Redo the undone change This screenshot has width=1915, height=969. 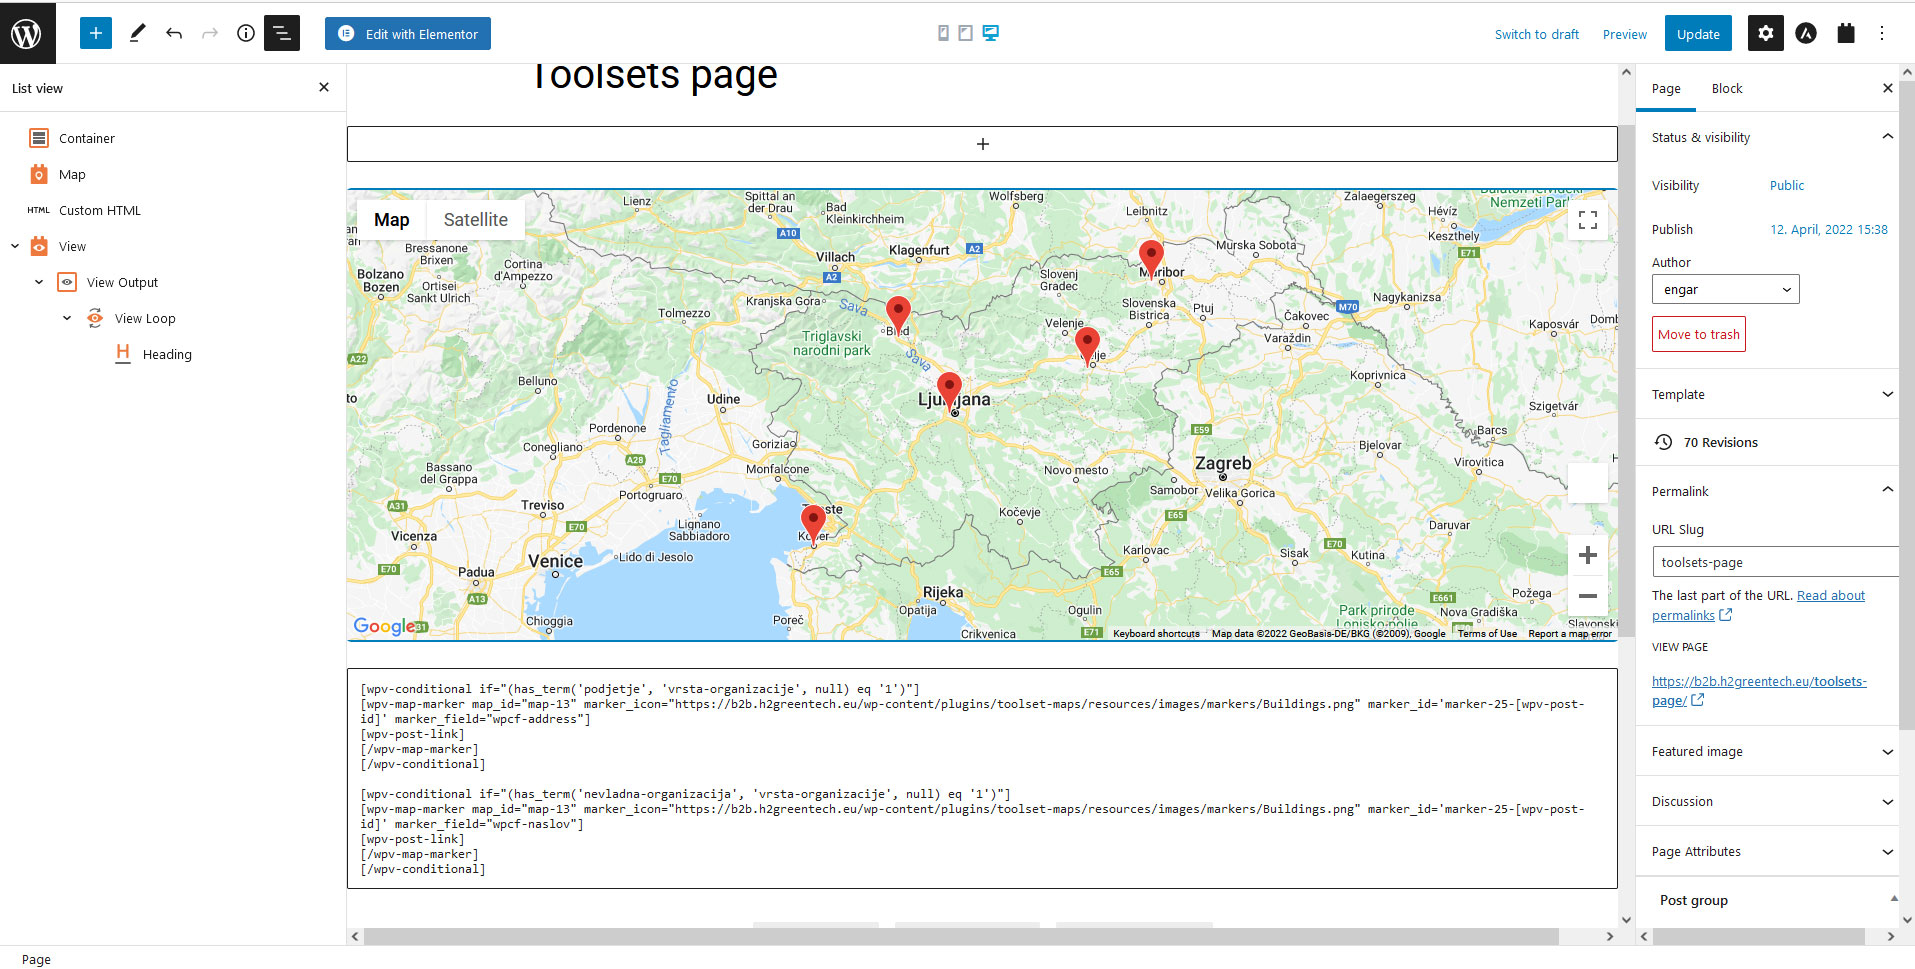(210, 33)
